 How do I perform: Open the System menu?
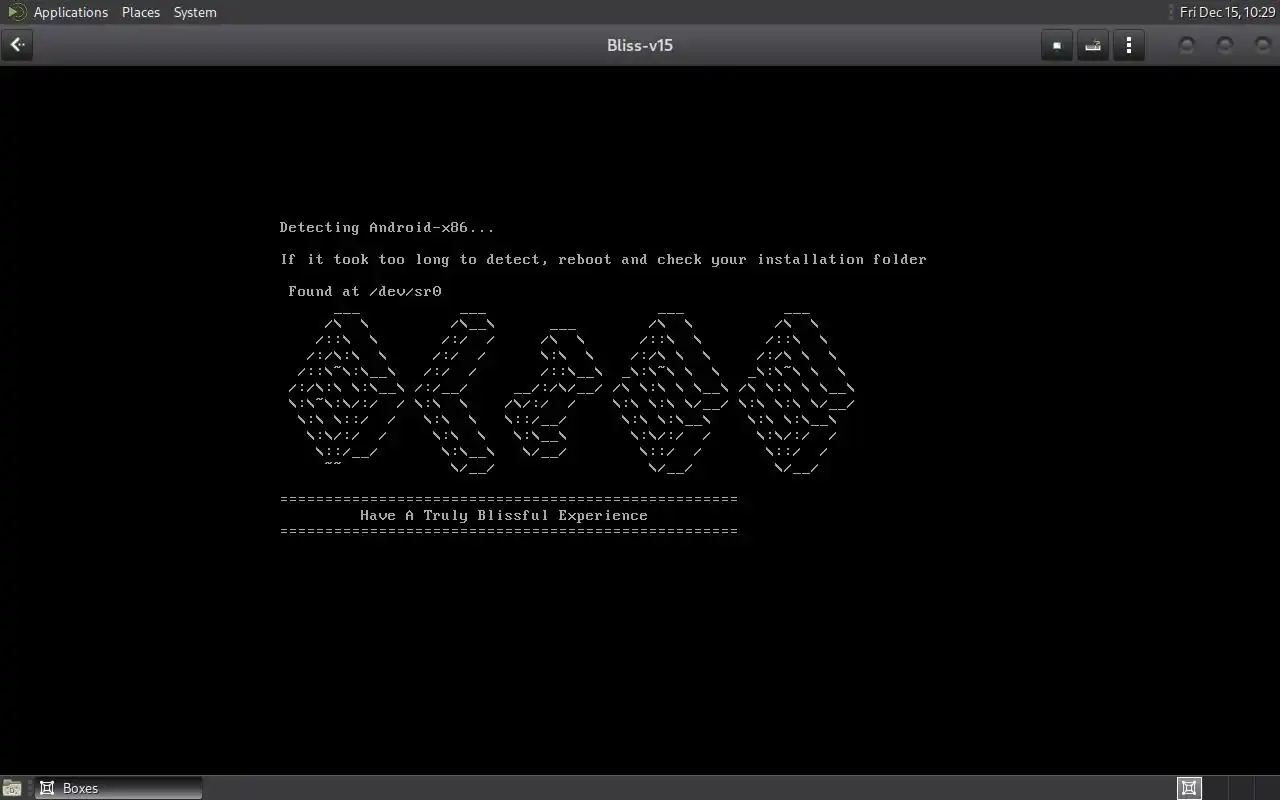click(x=195, y=12)
